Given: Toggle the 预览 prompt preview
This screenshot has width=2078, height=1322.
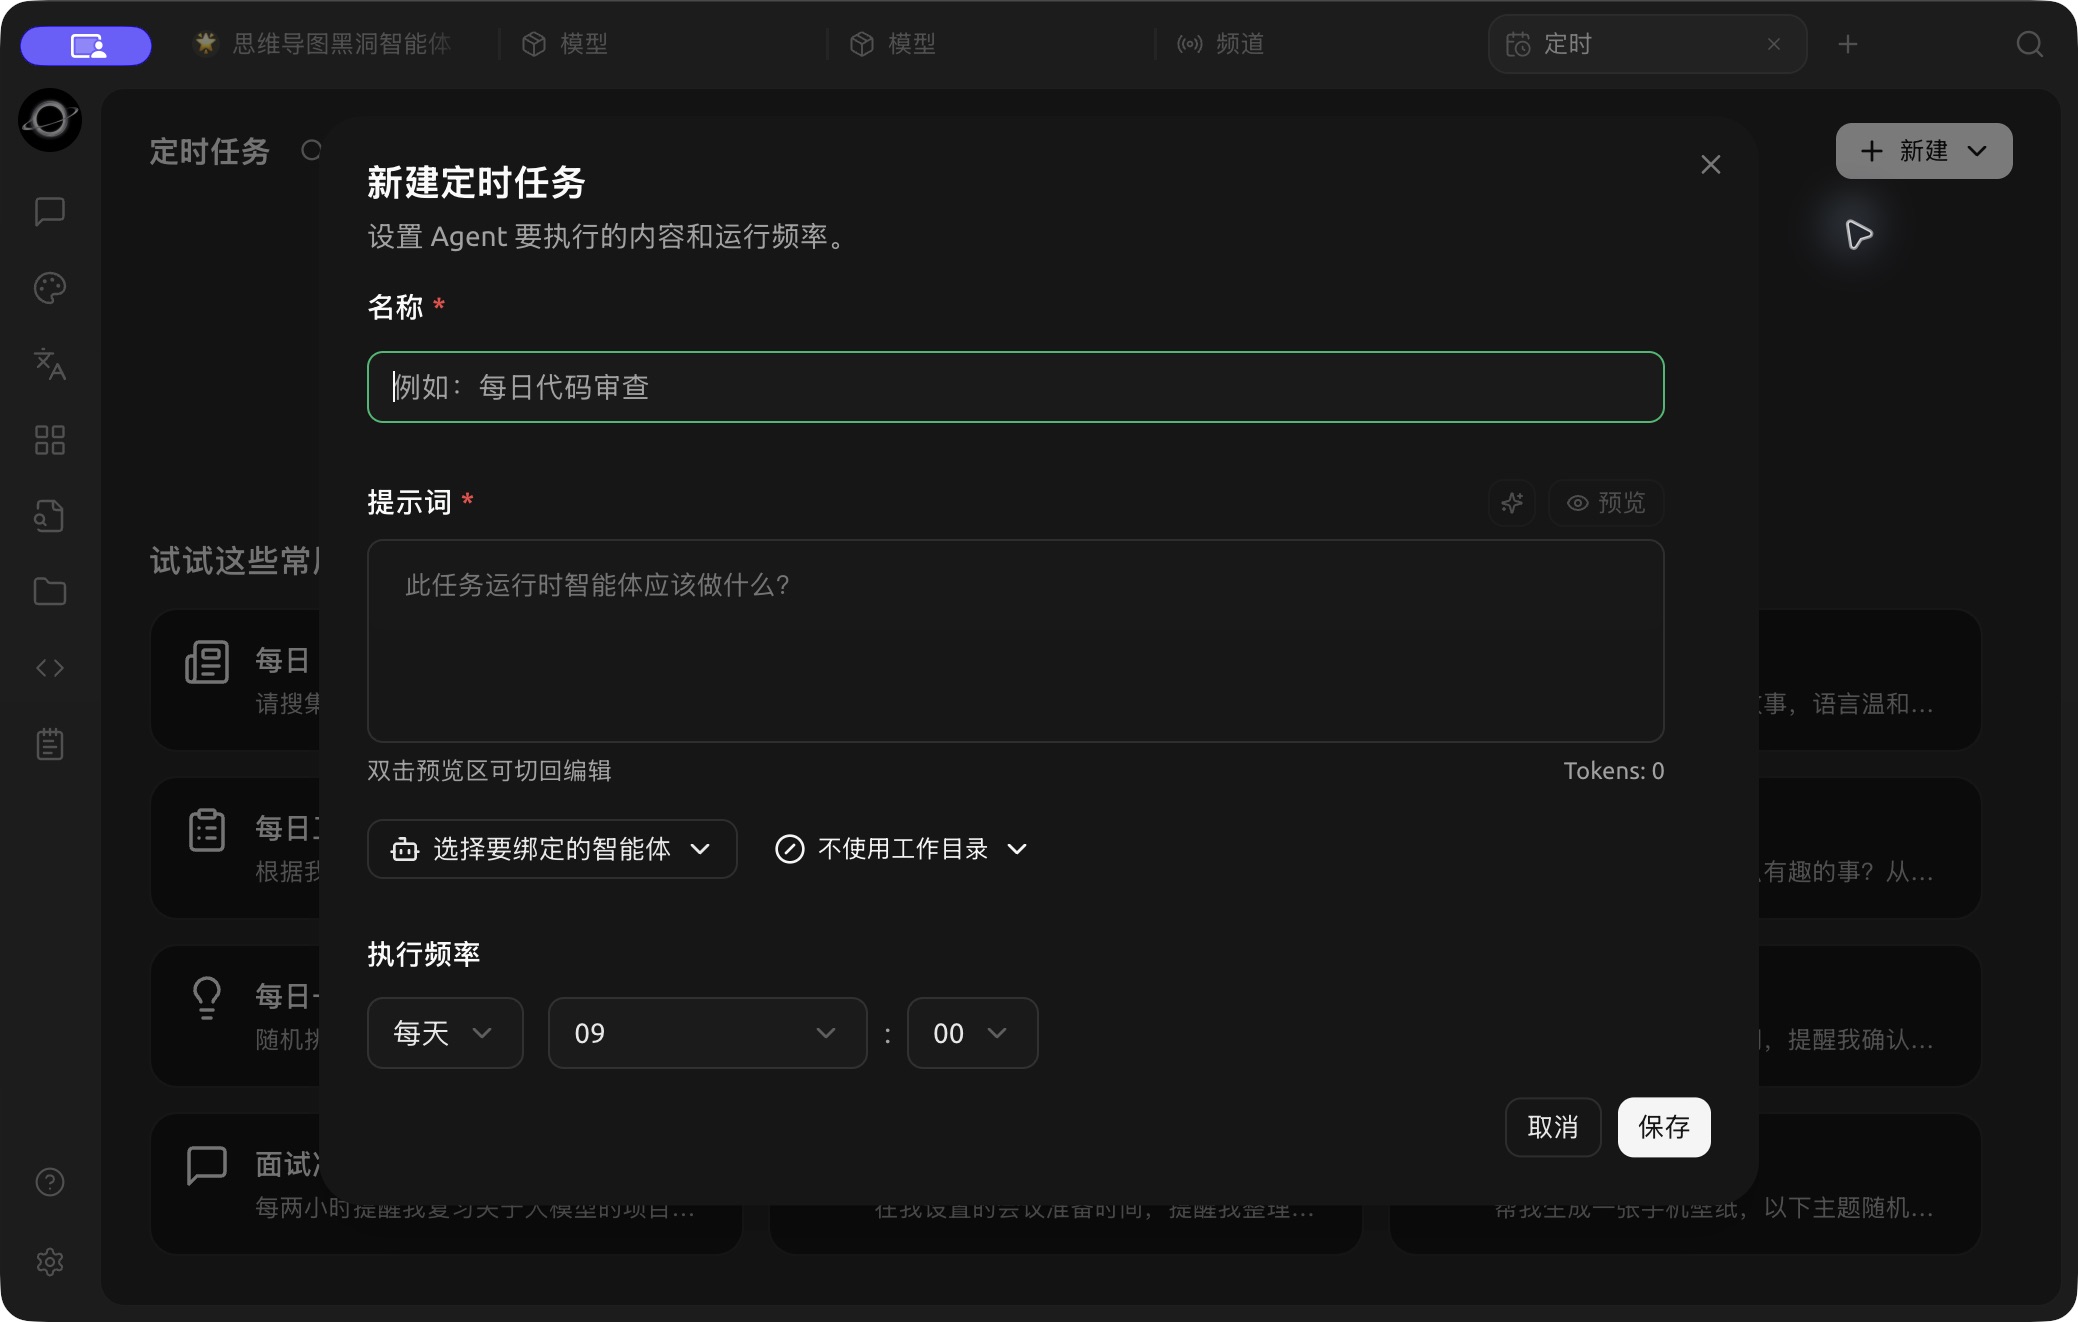Looking at the screenshot, I should pos(1606,502).
